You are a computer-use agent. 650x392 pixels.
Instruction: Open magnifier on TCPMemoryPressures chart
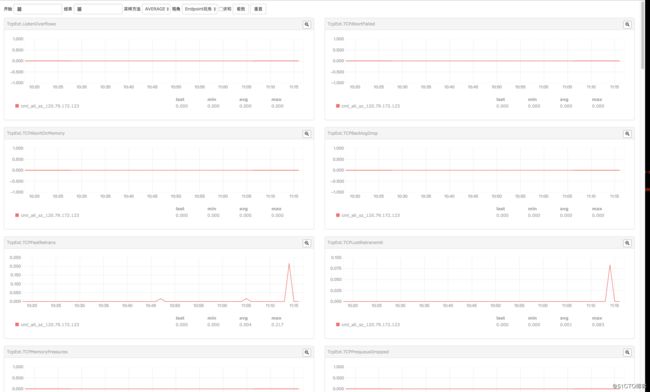307,352
